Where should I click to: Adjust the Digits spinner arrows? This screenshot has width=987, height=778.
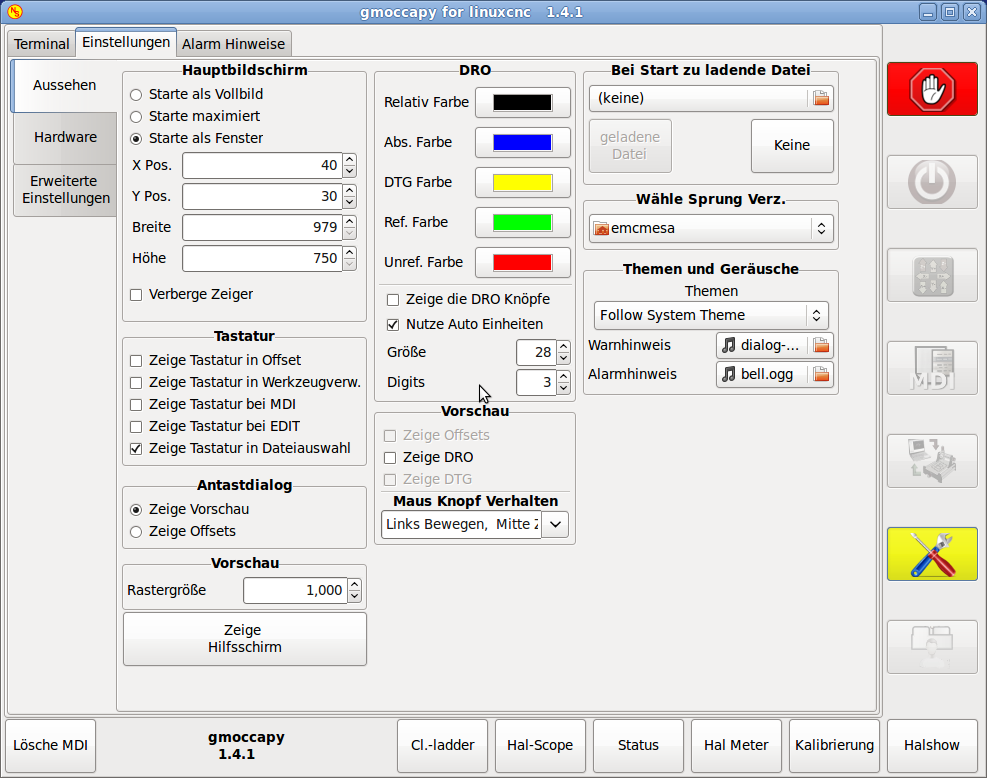[563, 382]
